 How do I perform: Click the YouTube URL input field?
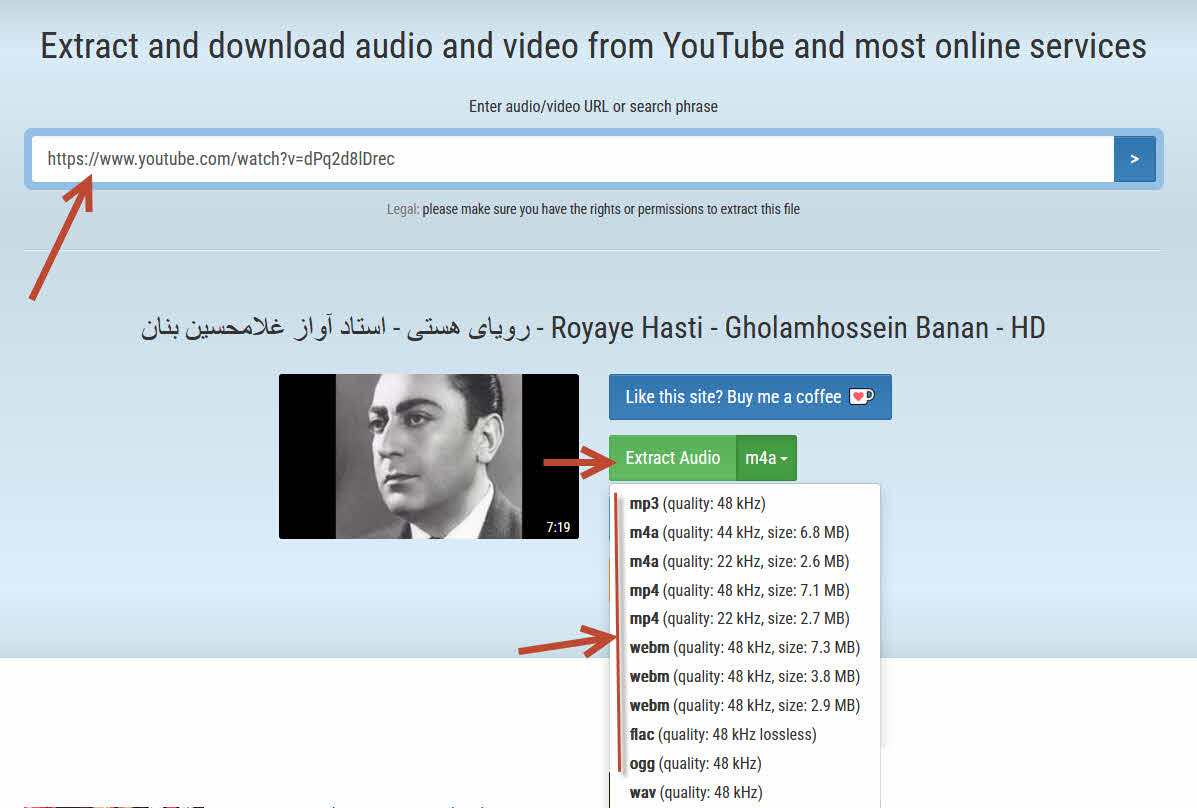tap(573, 159)
